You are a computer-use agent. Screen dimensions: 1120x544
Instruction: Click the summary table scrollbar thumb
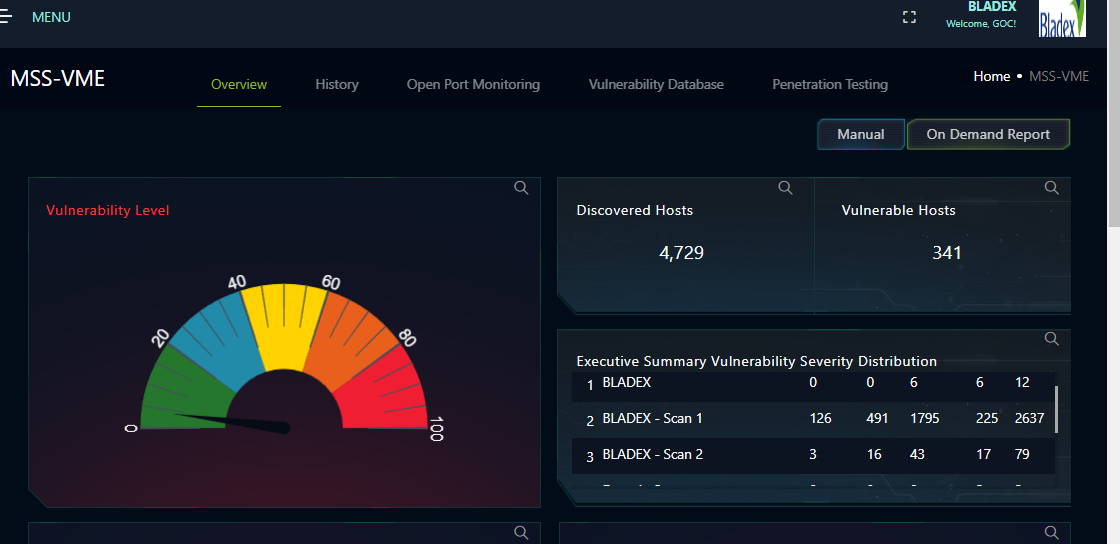(1056, 410)
